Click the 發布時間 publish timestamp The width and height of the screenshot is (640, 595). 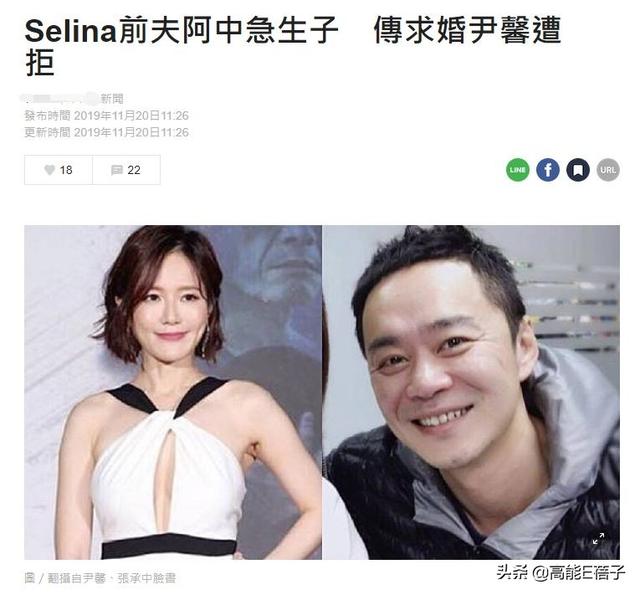point(107,115)
